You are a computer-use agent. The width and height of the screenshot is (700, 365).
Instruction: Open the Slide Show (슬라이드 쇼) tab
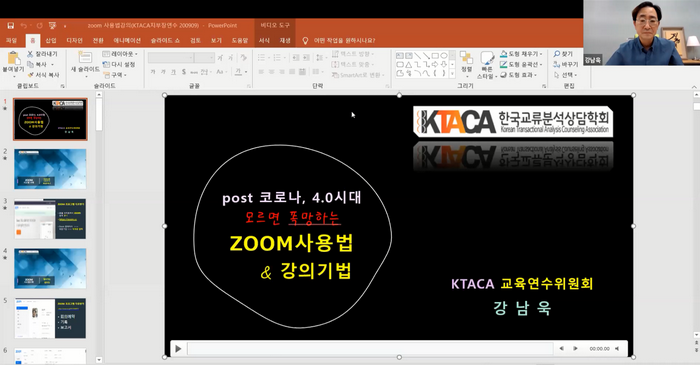pyautogui.click(x=165, y=40)
